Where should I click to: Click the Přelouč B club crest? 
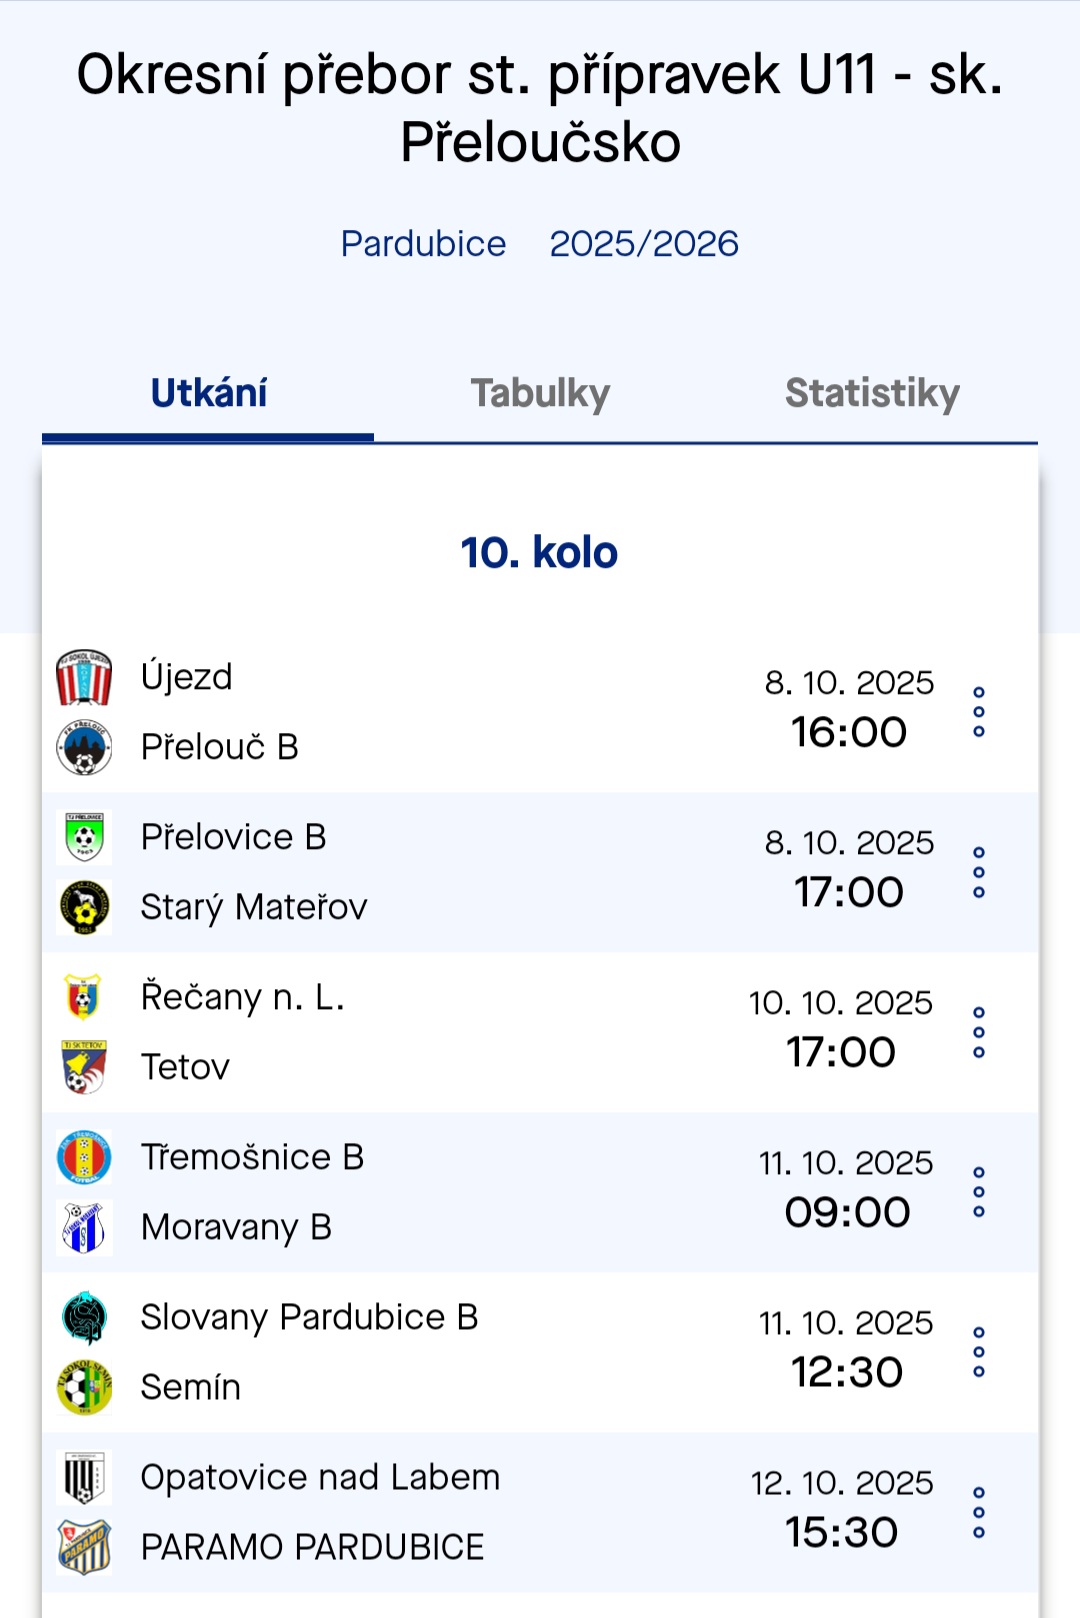[x=84, y=747]
